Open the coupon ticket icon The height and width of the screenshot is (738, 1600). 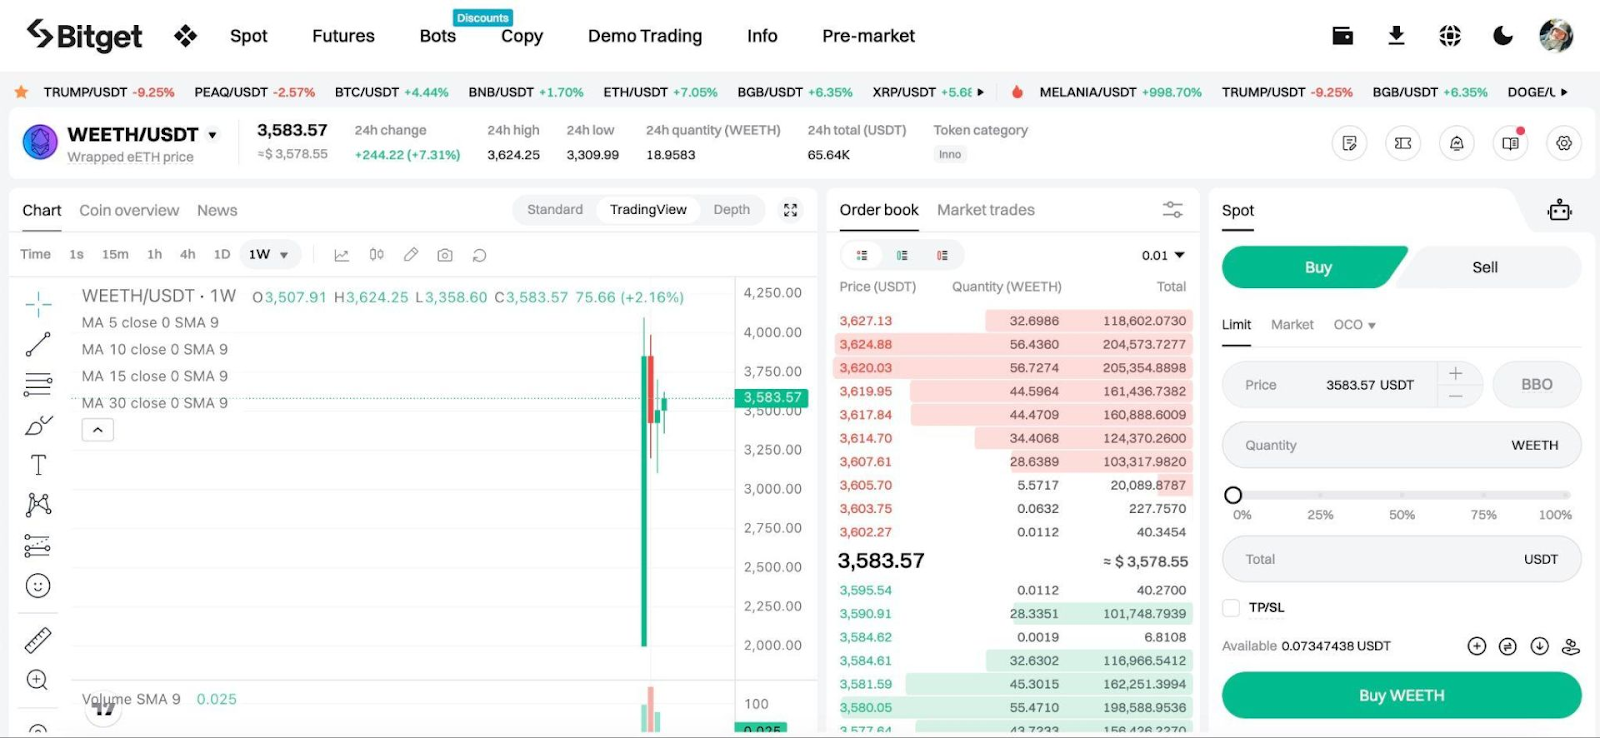(x=1403, y=143)
